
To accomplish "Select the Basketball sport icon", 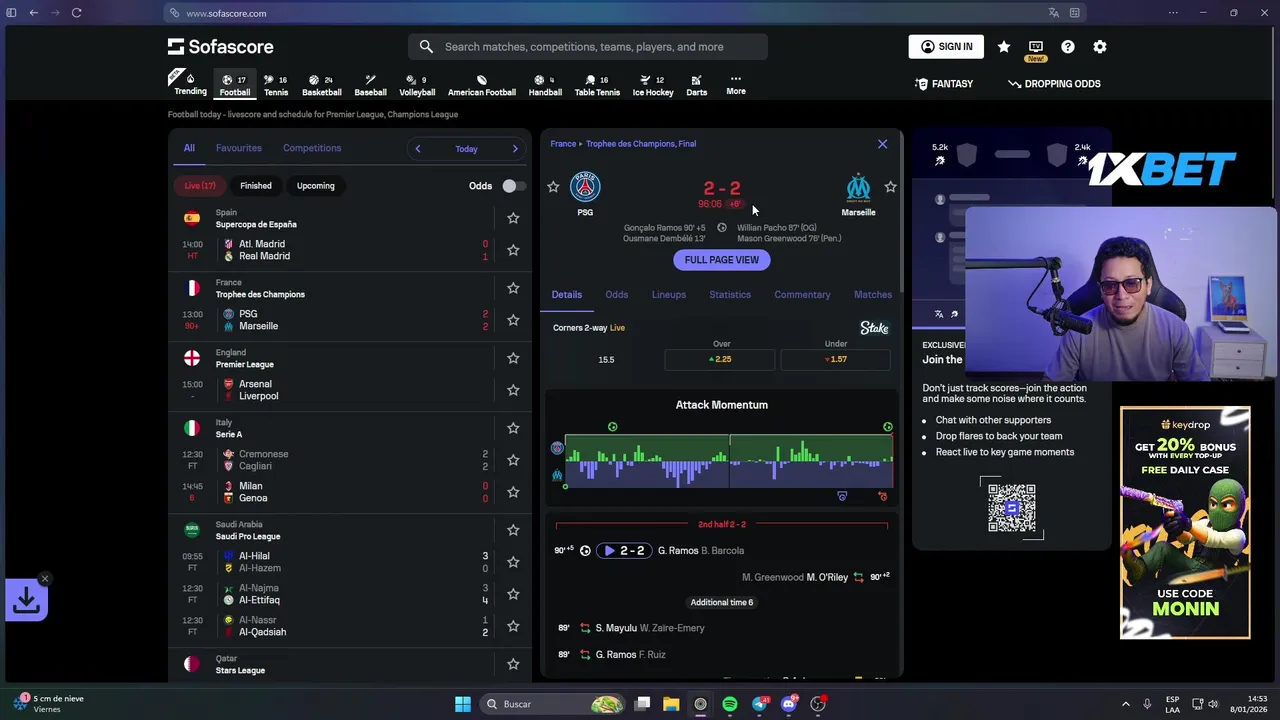I will click(x=321, y=85).
